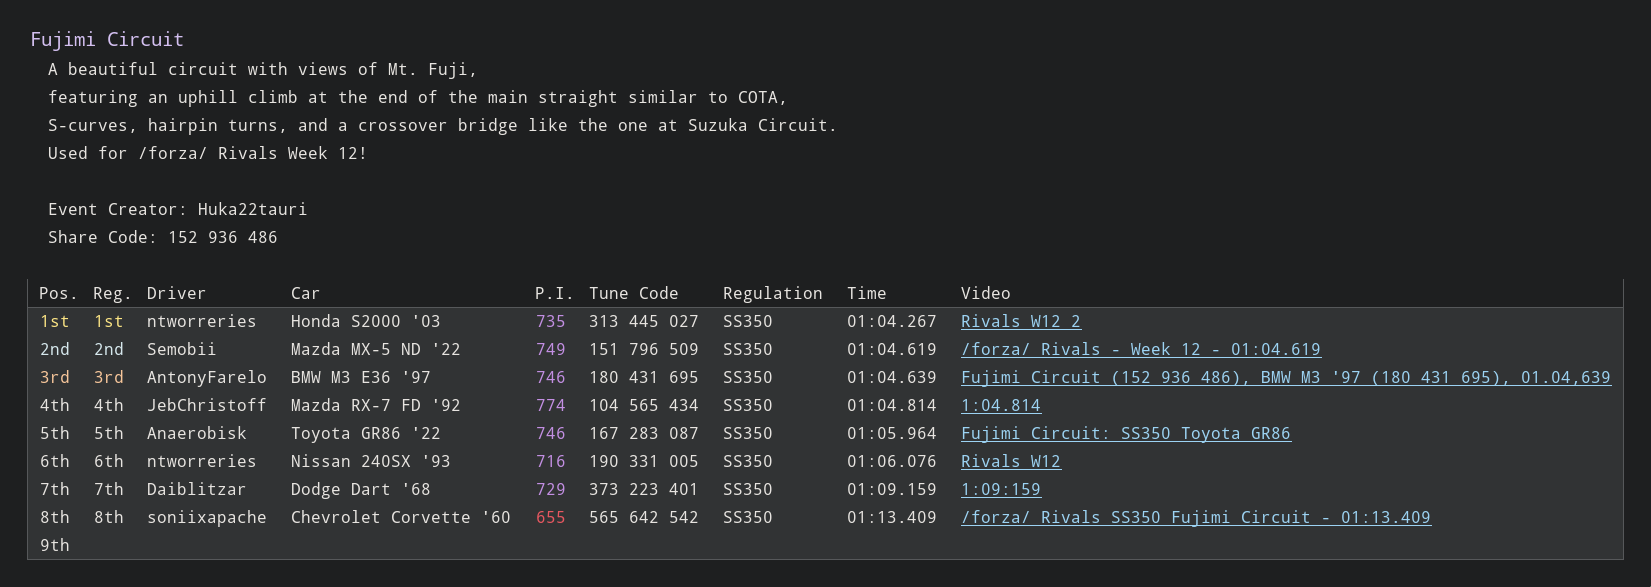Click the lap time '01:06.076'
Image resolution: width=1651 pixels, height=587 pixels.
click(x=892, y=461)
